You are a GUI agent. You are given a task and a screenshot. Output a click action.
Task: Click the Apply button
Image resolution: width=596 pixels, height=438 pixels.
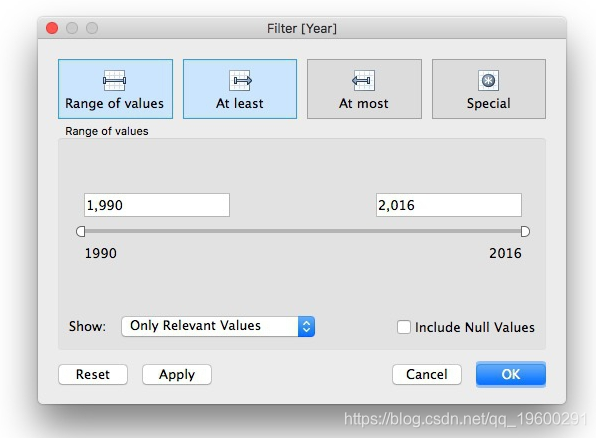(177, 375)
